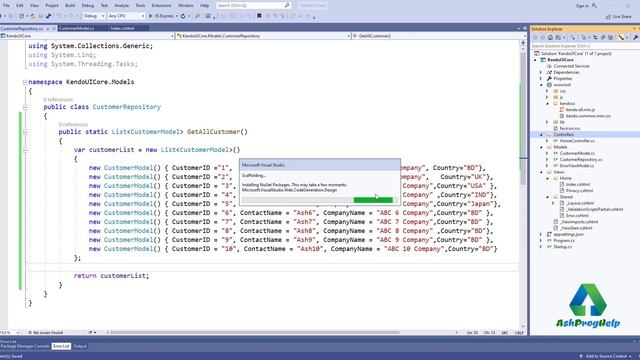Select CustomerRepository.cs in Solution Explorer
Screen dimensions: 640x360
point(580,160)
